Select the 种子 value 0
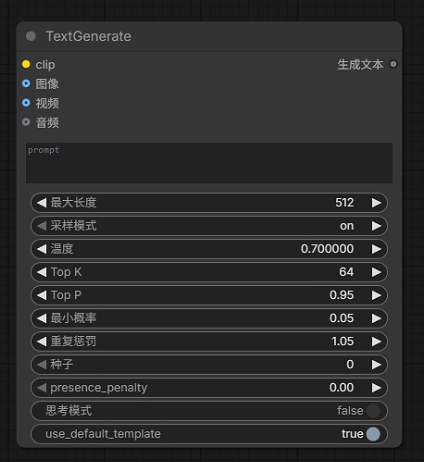This screenshot has width=424, height=462. (x=350, y=364)
